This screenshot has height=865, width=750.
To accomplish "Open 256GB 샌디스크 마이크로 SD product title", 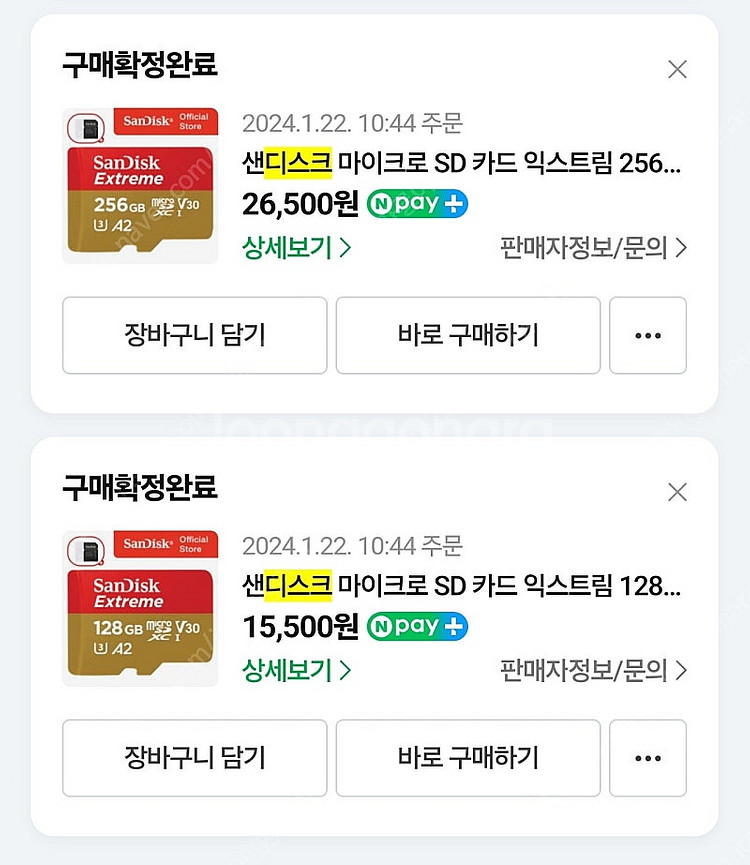I will tap(462, 163).
